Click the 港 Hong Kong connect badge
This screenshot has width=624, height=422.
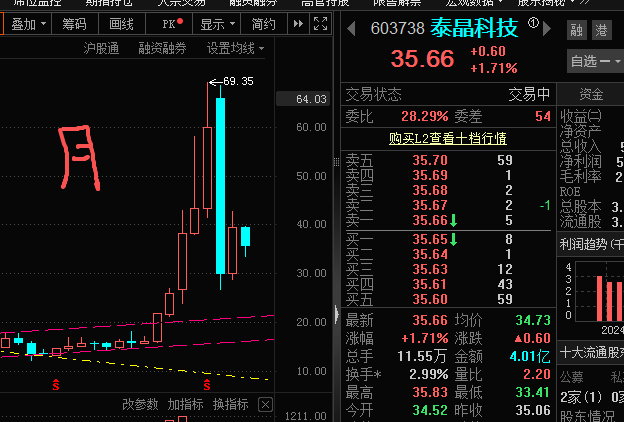tap(602, 30)
